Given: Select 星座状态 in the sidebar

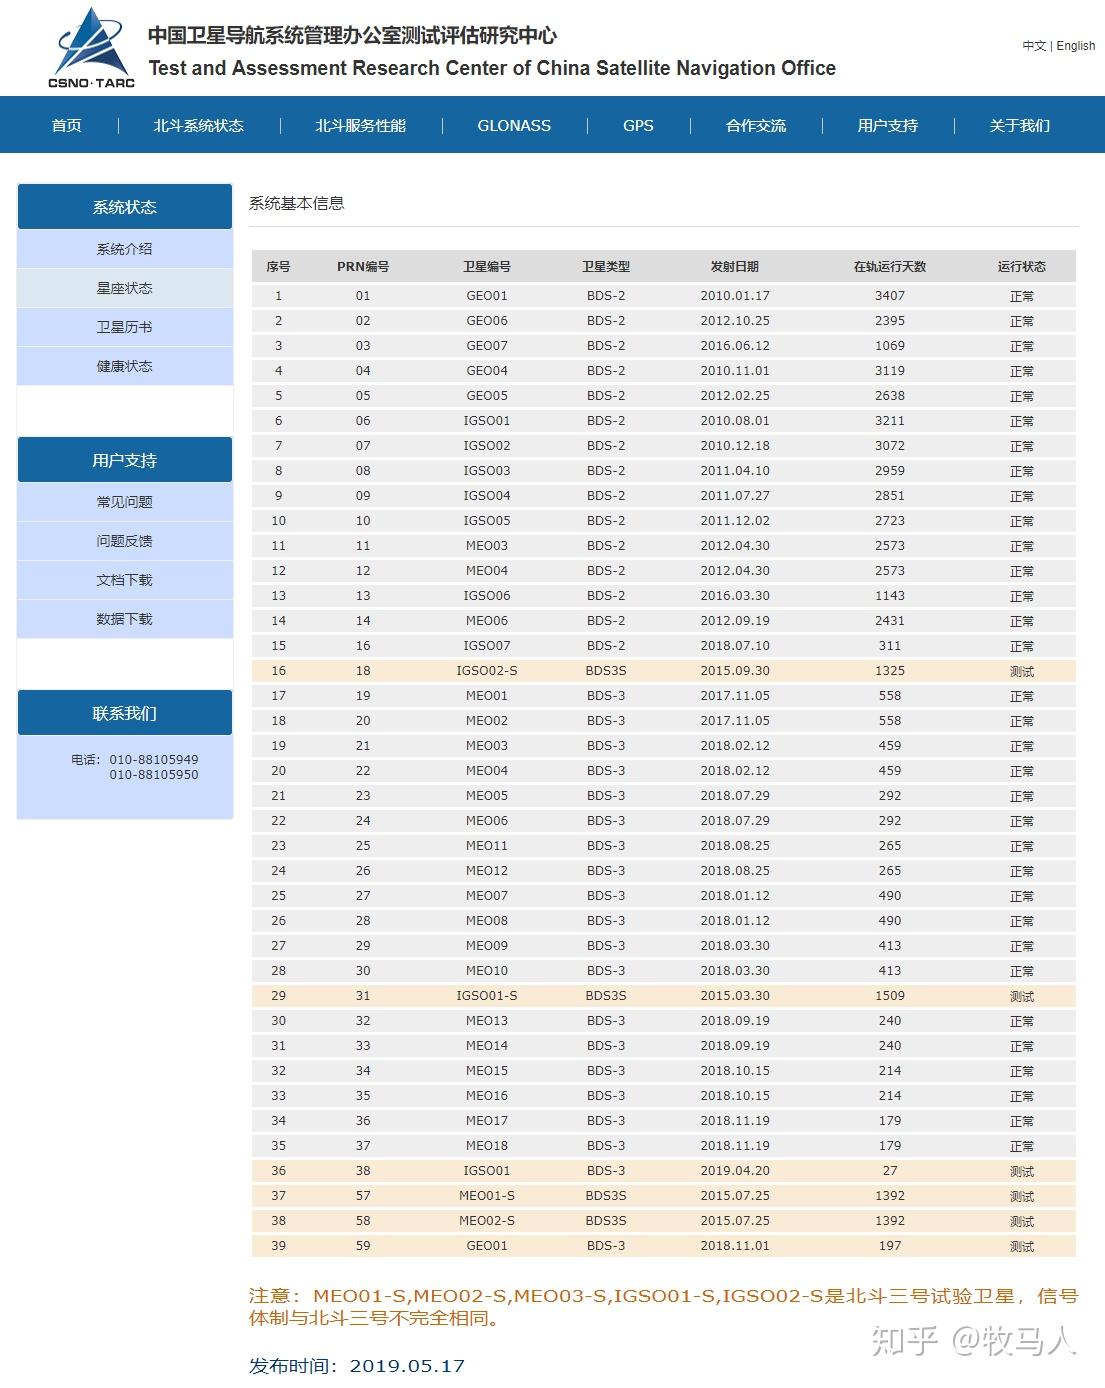Looking at the screenshot, I should point(125,288).
